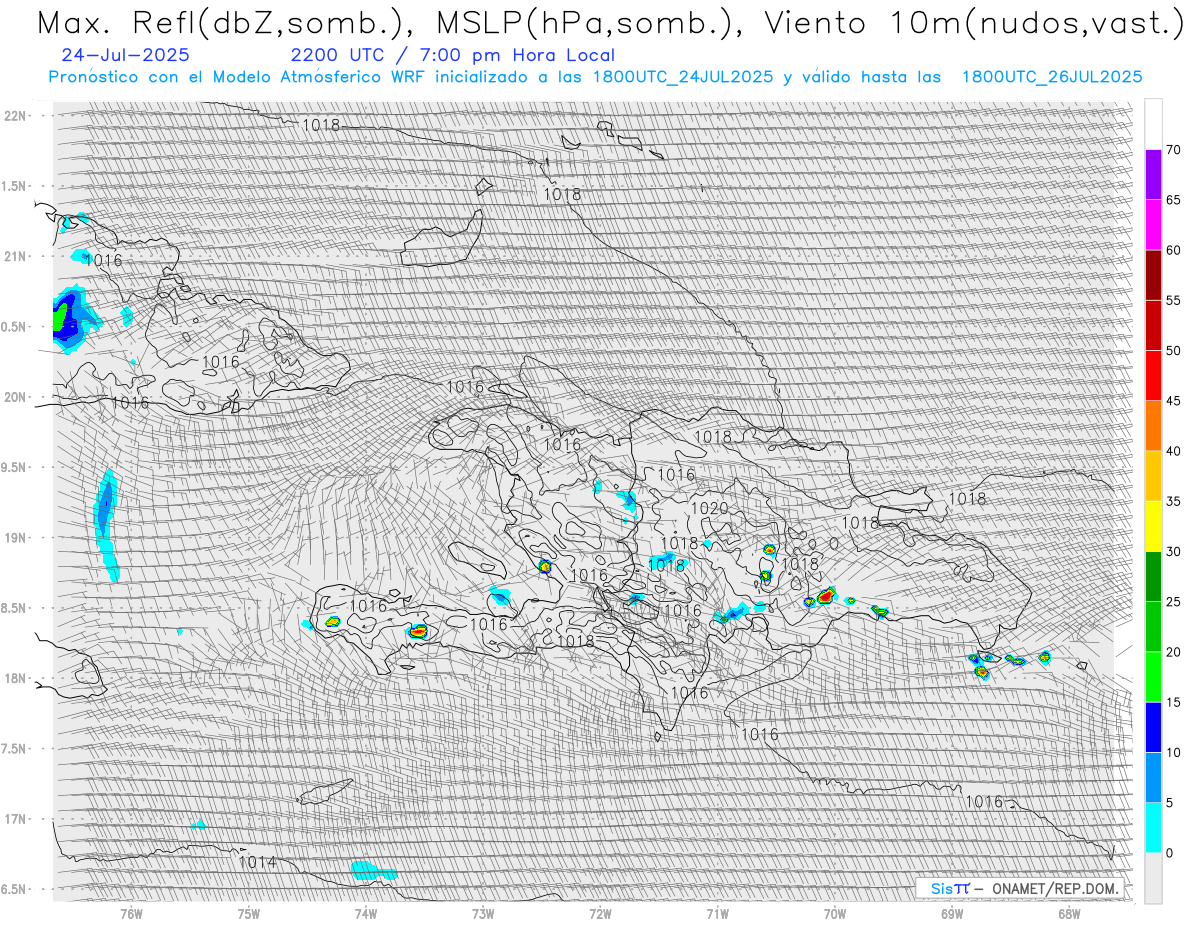Click the magenta 60-65 dBZ colorbar segment
This screenshot has height=927, width=1200.
(1153, 225)
